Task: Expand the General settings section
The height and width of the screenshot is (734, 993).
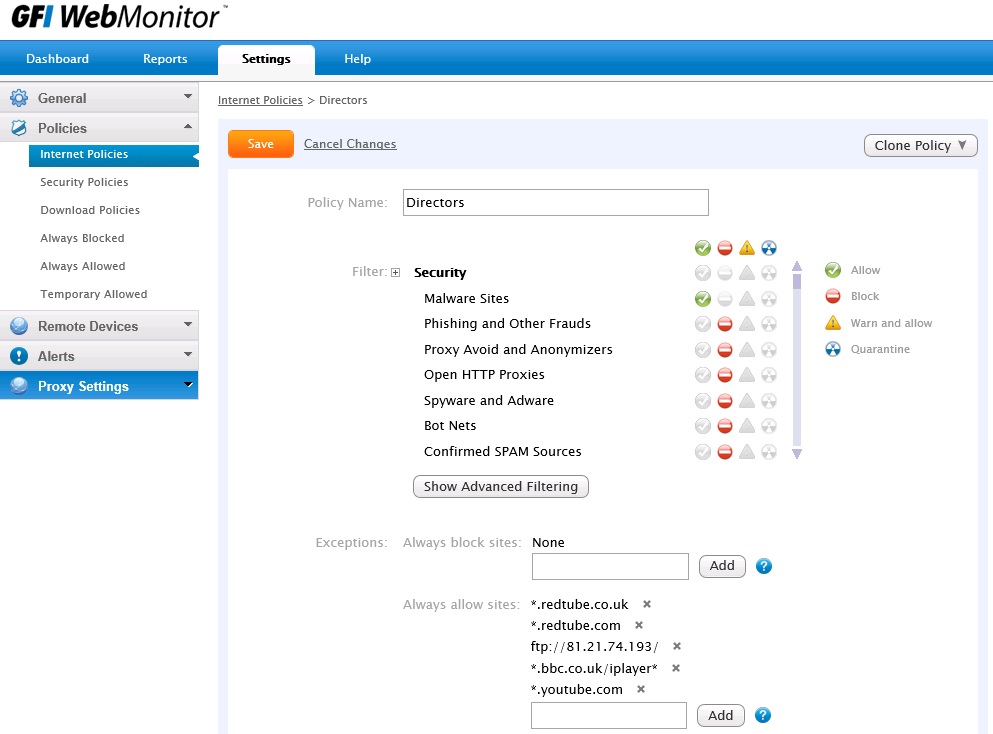Action: pyautogui.click(x=99, y=98)
